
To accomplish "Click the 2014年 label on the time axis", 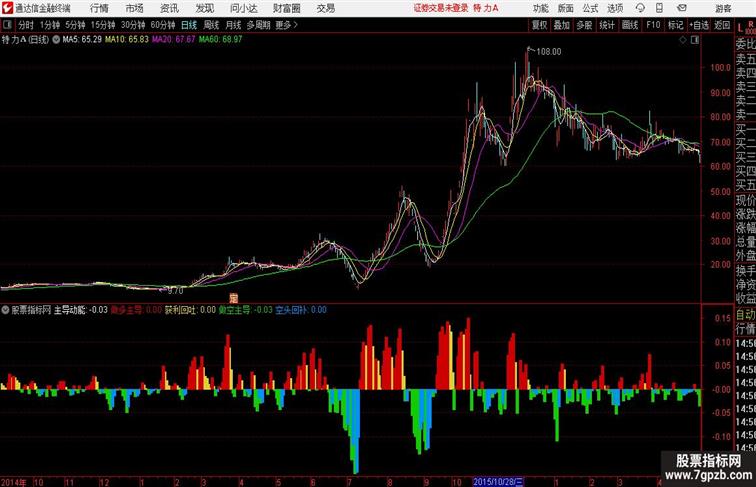I will point(14,482).
